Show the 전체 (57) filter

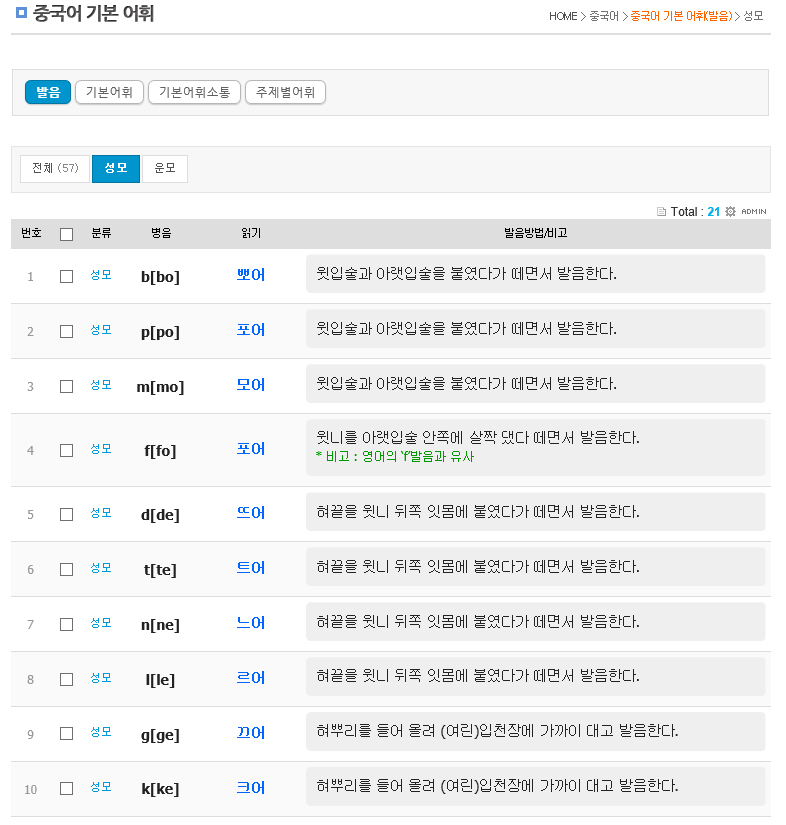click(x=55, y=169)
